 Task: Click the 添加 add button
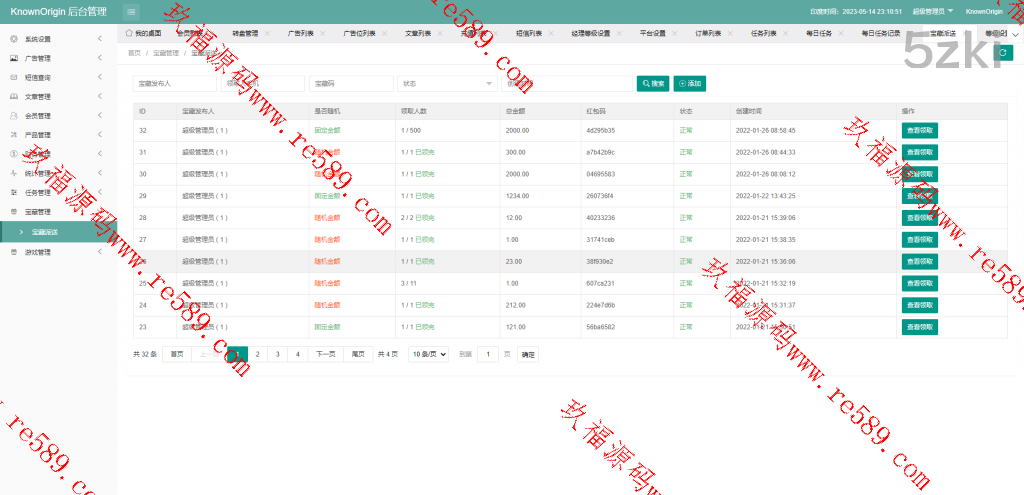coord(691,83)
